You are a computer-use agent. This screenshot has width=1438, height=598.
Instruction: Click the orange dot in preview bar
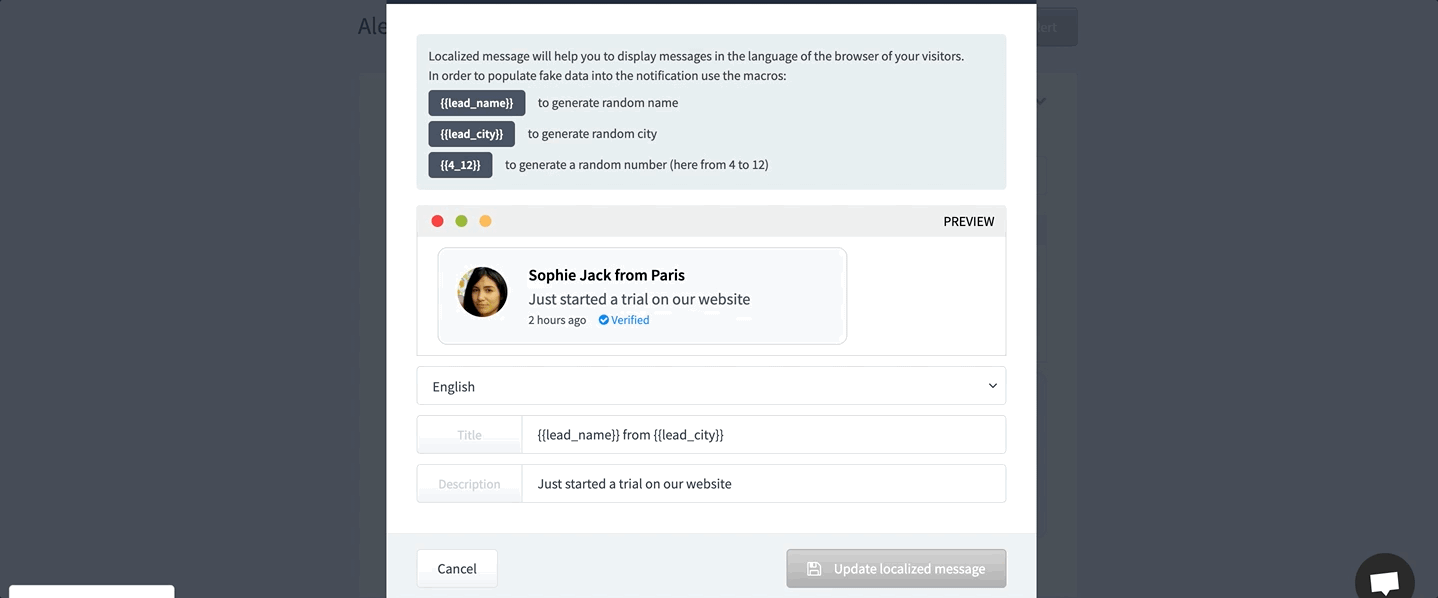(x=485, y=221)
